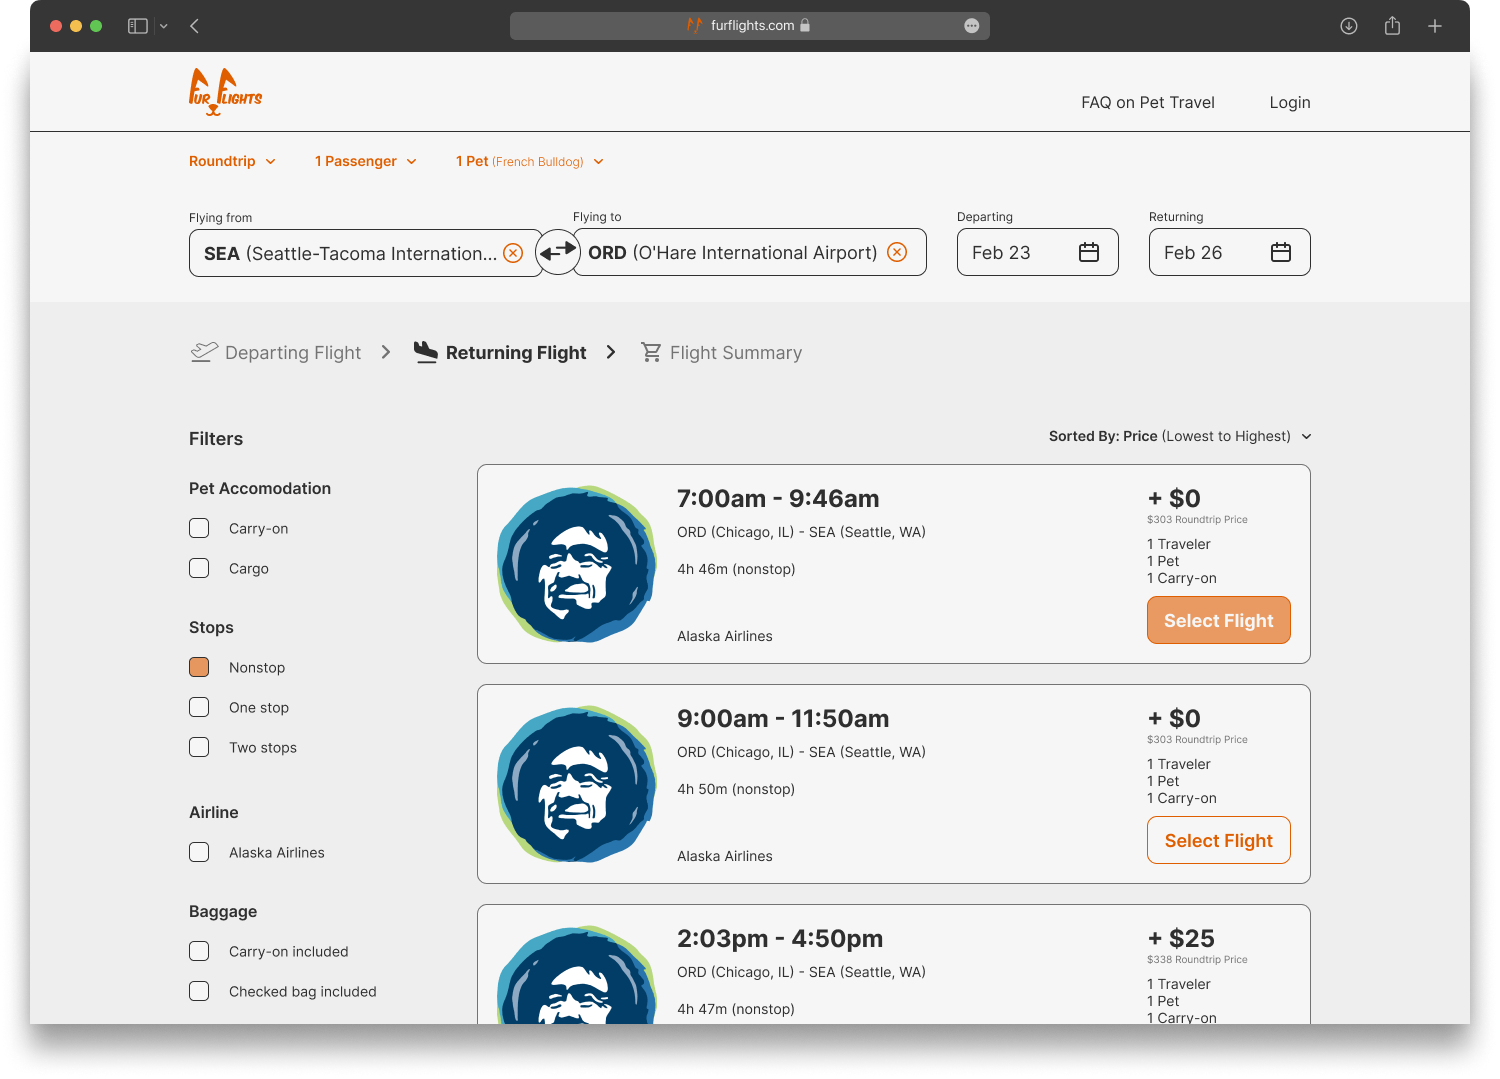Open the Returning date calendar icon
The image size is (1500, 1079).
pyautogui.click(x=1281, y=252)
